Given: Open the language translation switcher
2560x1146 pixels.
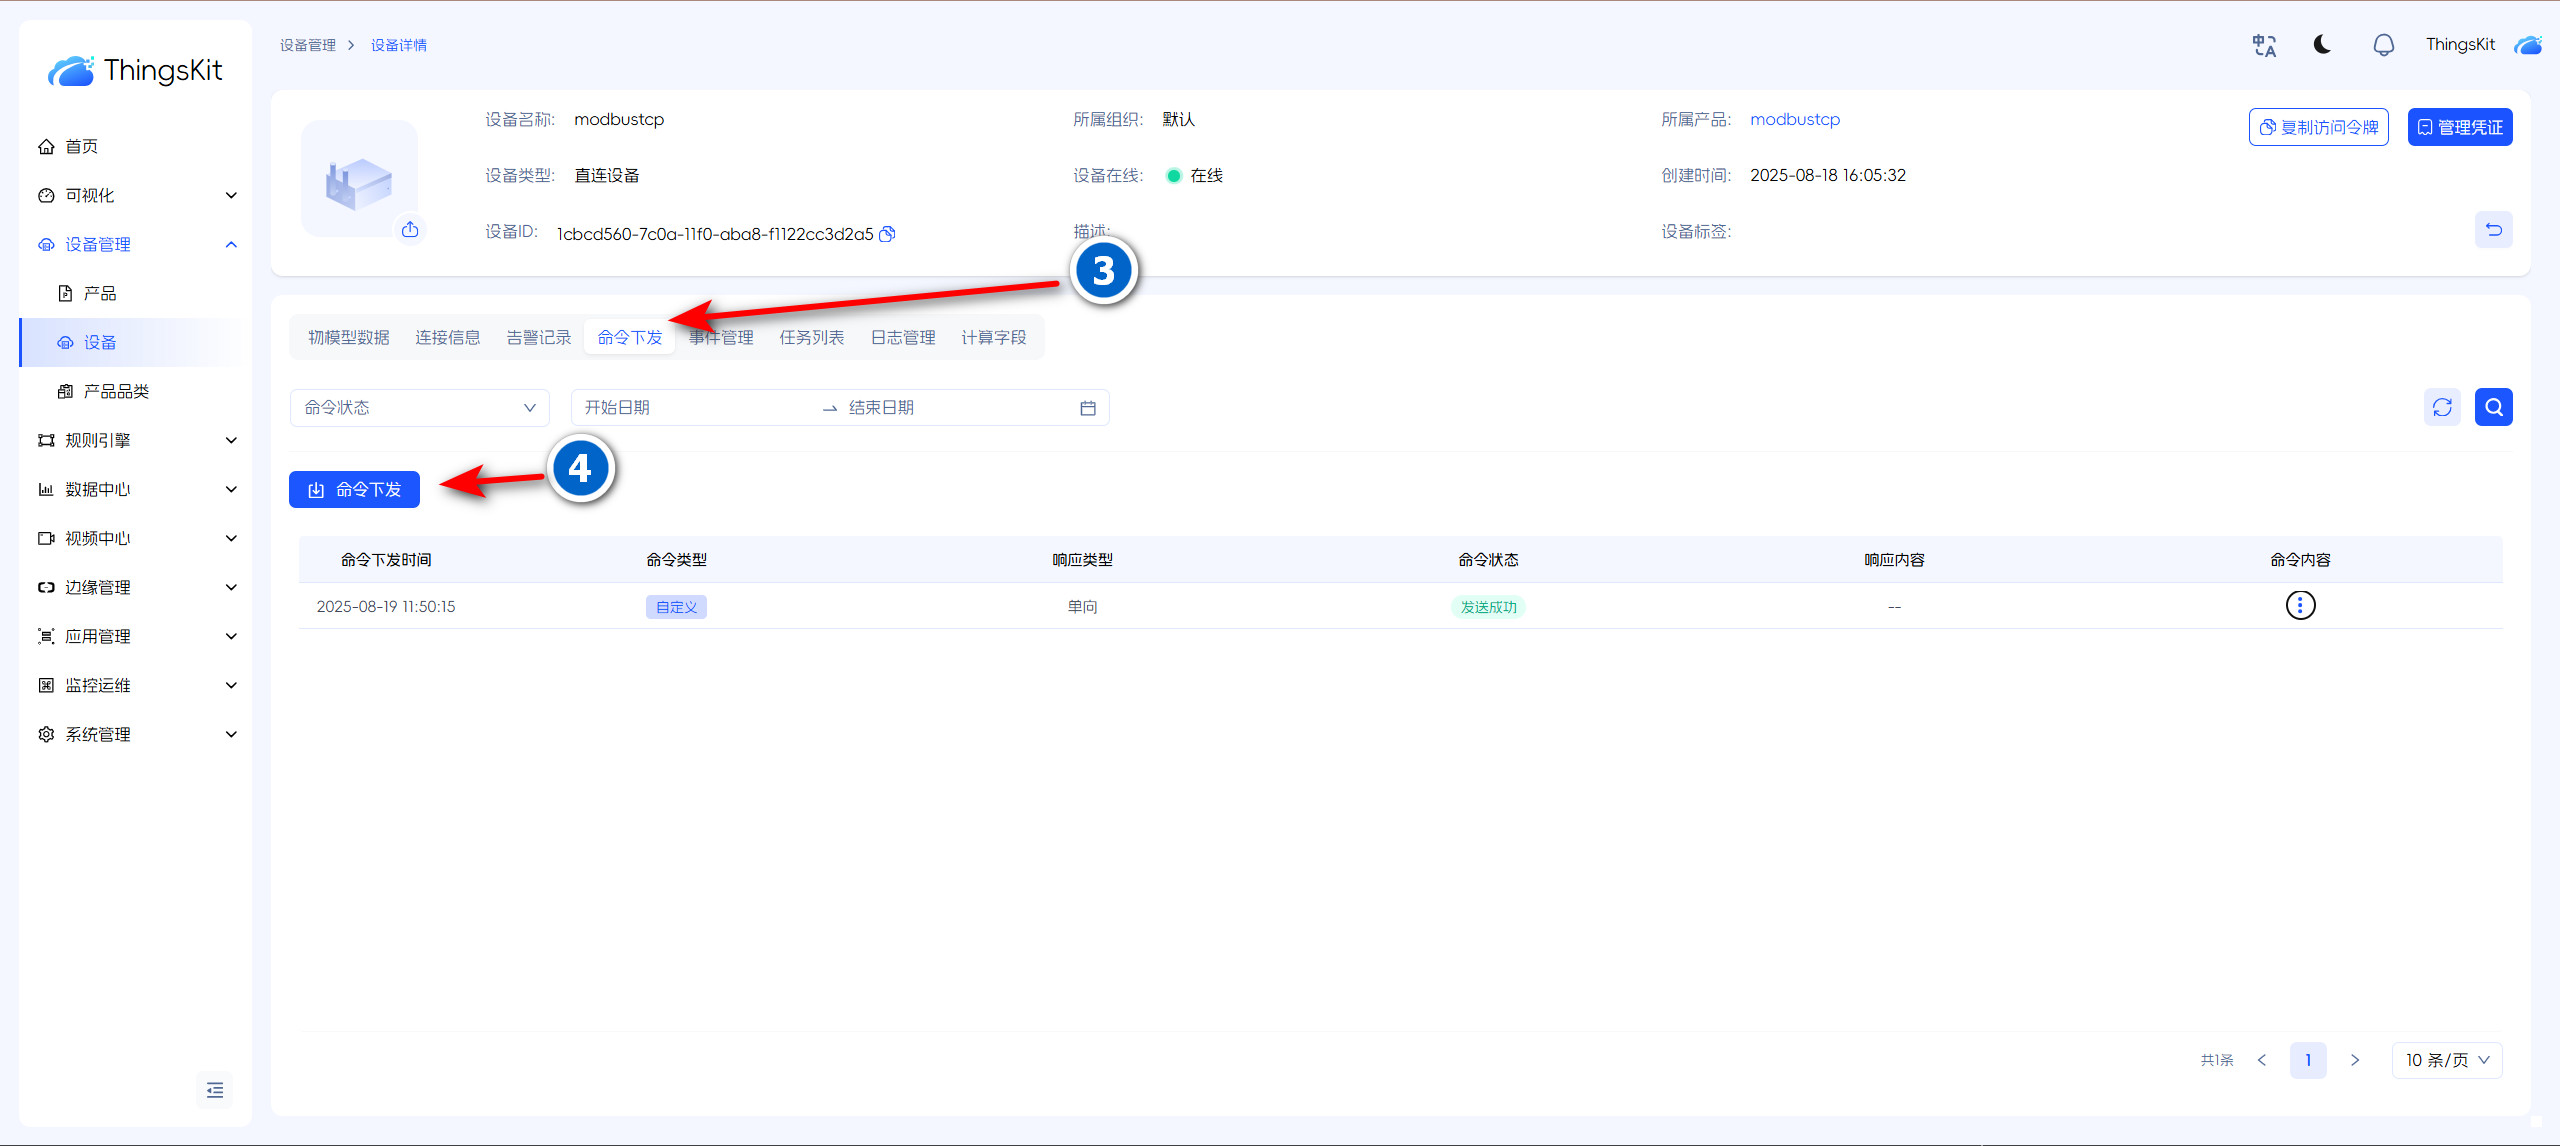Looking at the screenshot, I should pos(2264,45).
